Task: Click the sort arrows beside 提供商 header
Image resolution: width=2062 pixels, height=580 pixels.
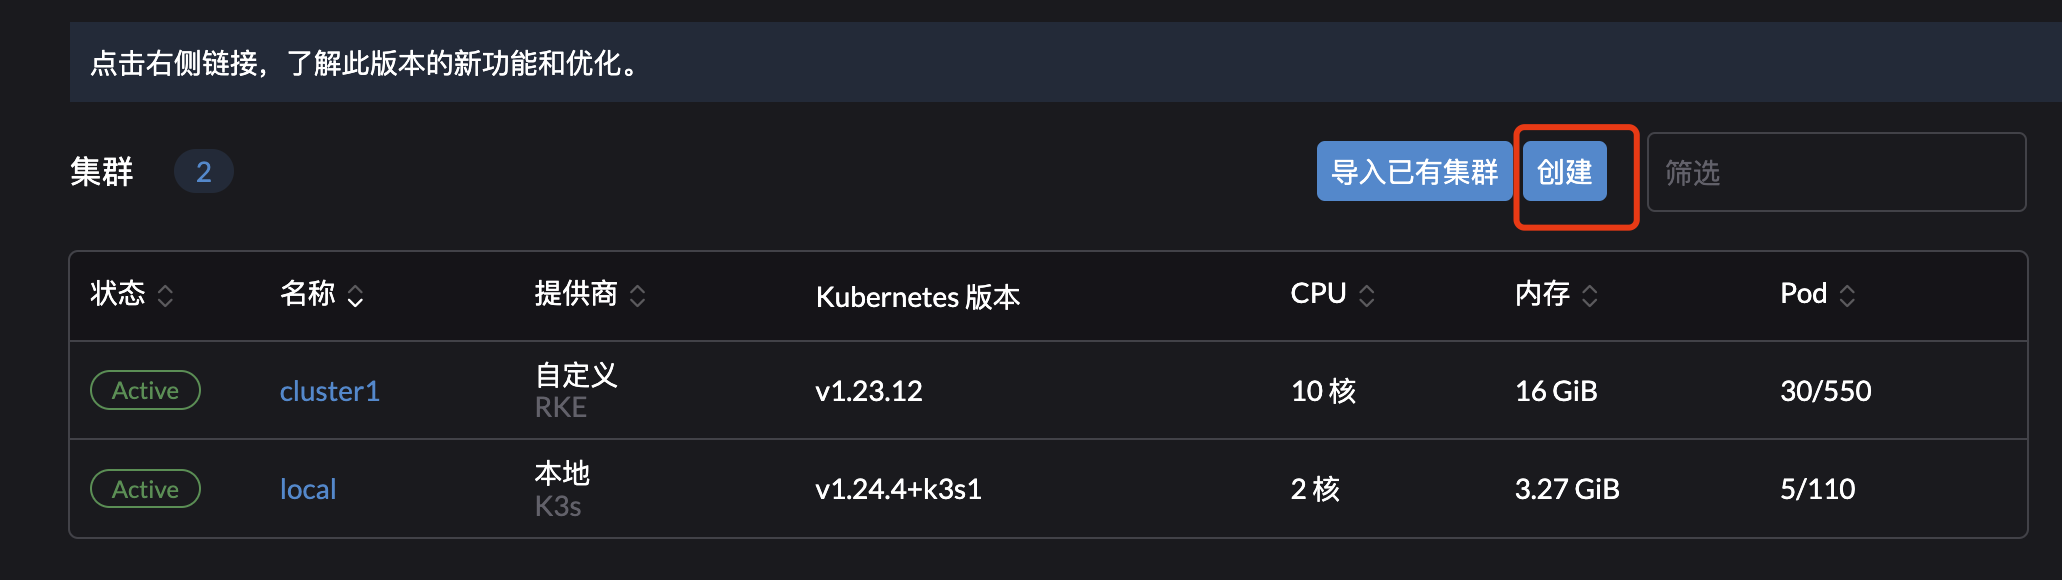Action: (638, 295)
